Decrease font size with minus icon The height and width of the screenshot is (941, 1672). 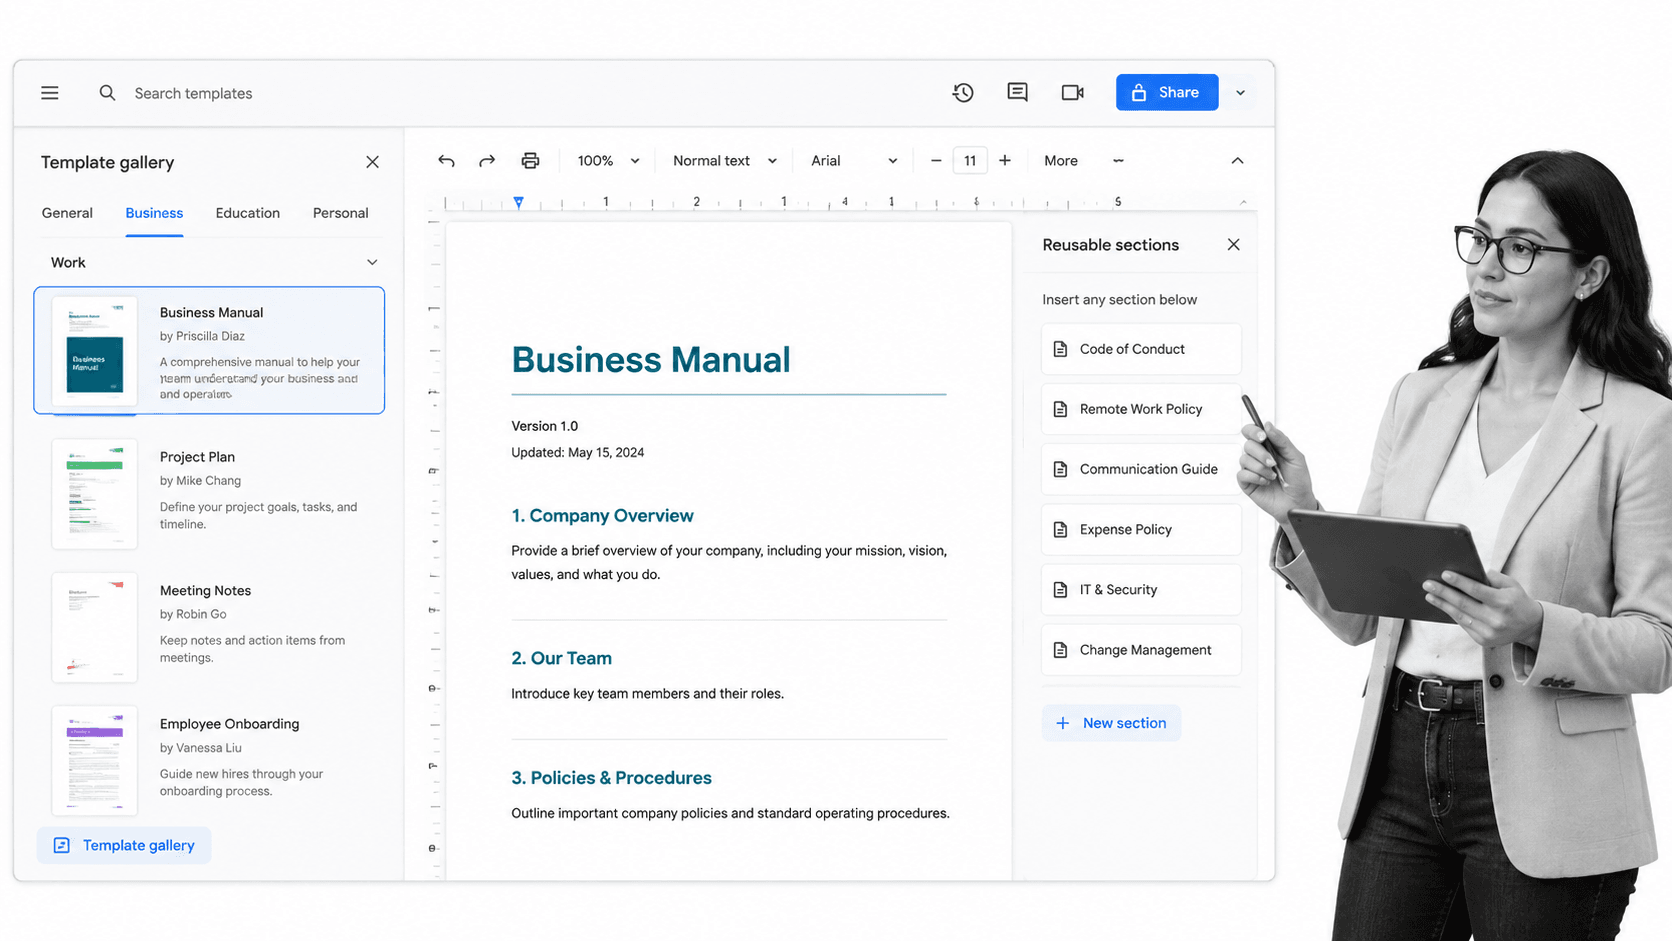[x=936, y=161]
